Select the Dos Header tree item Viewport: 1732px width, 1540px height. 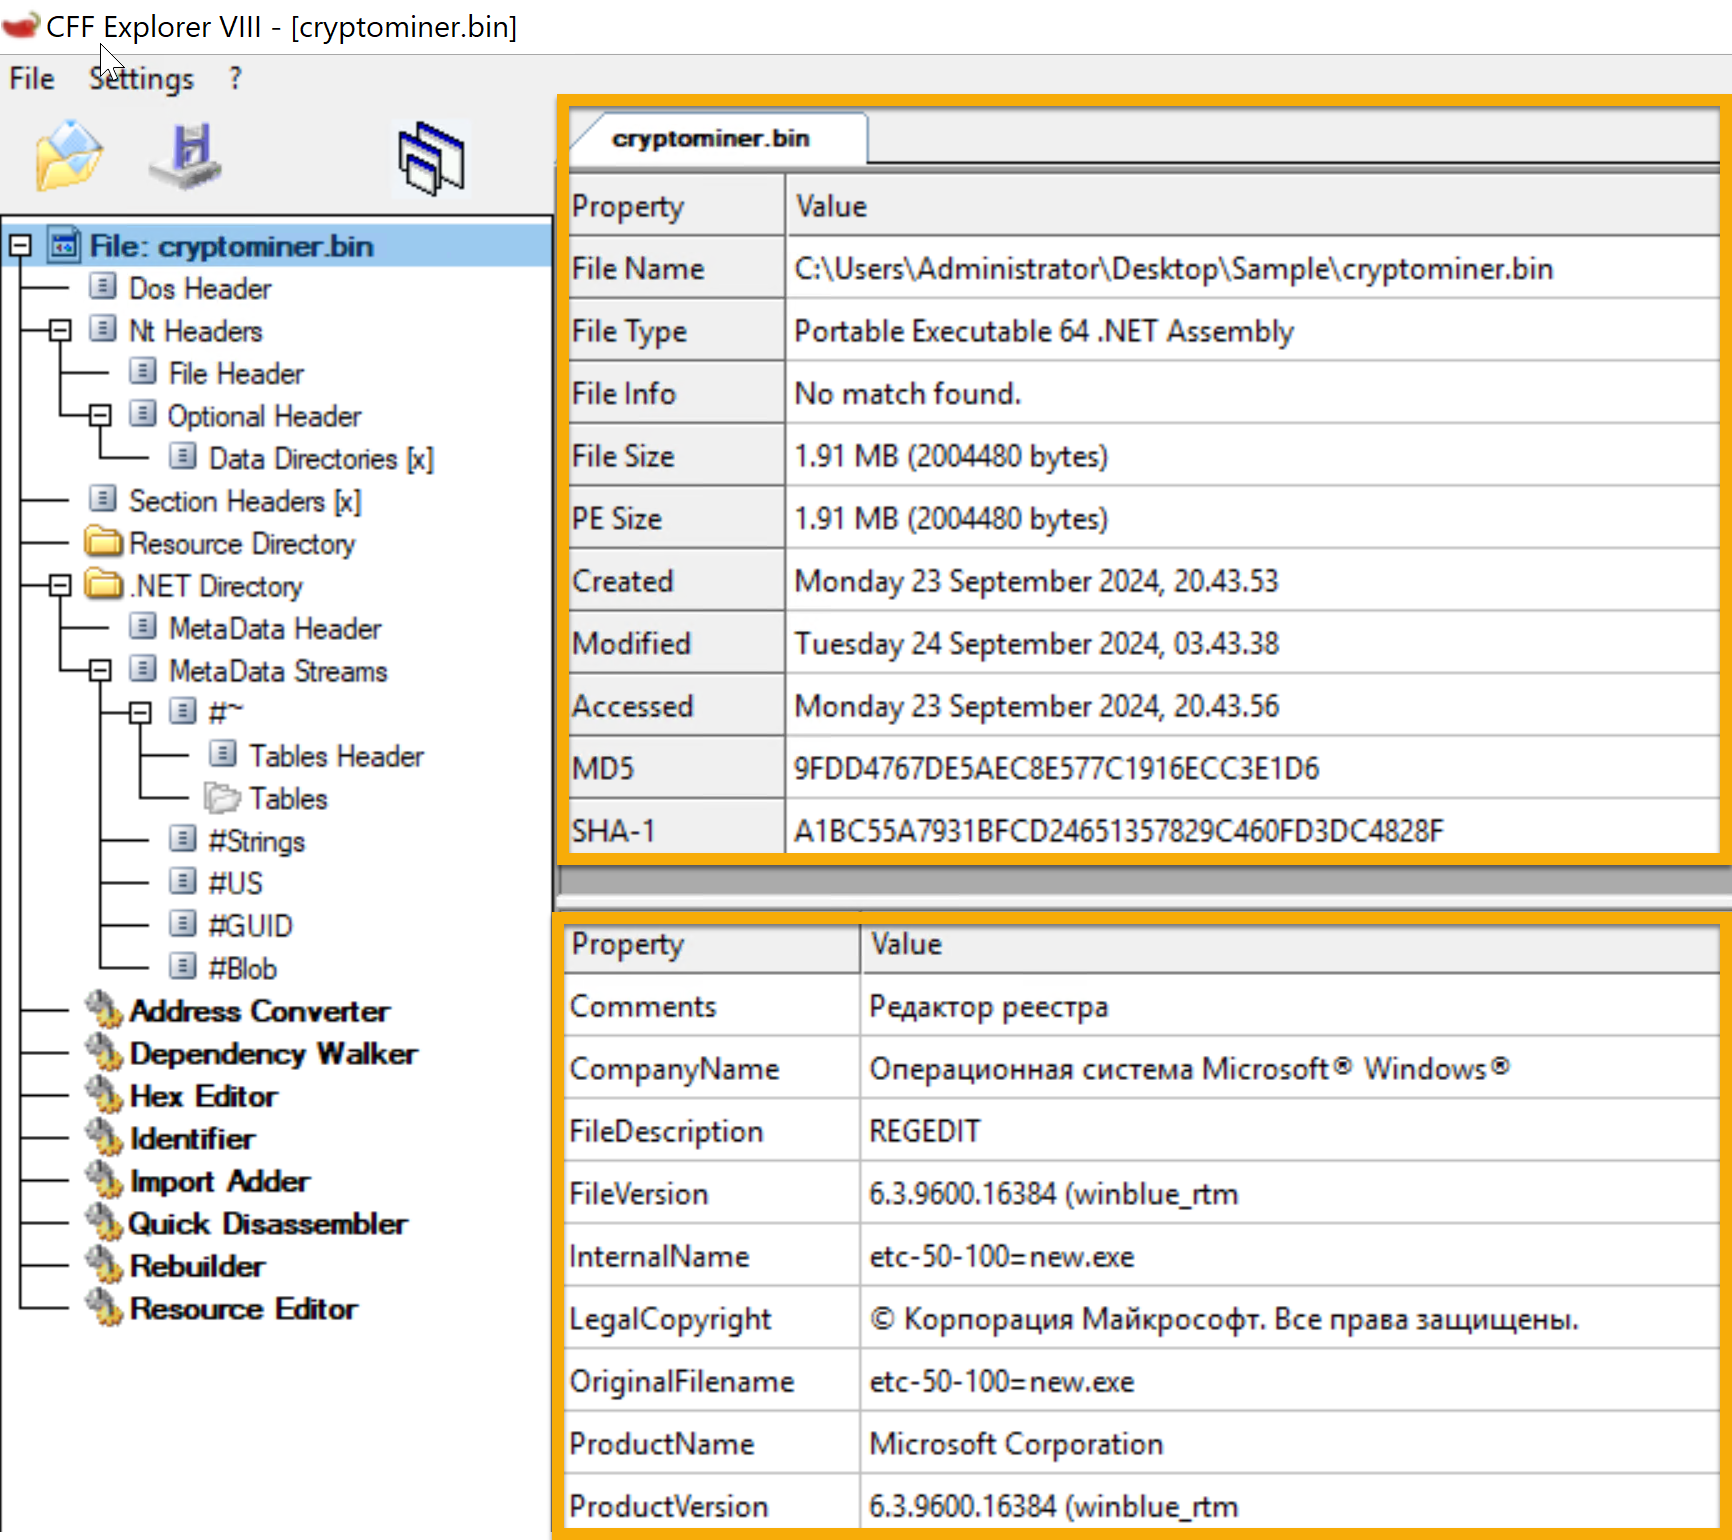pyautogui.click(x=199, y=288)
